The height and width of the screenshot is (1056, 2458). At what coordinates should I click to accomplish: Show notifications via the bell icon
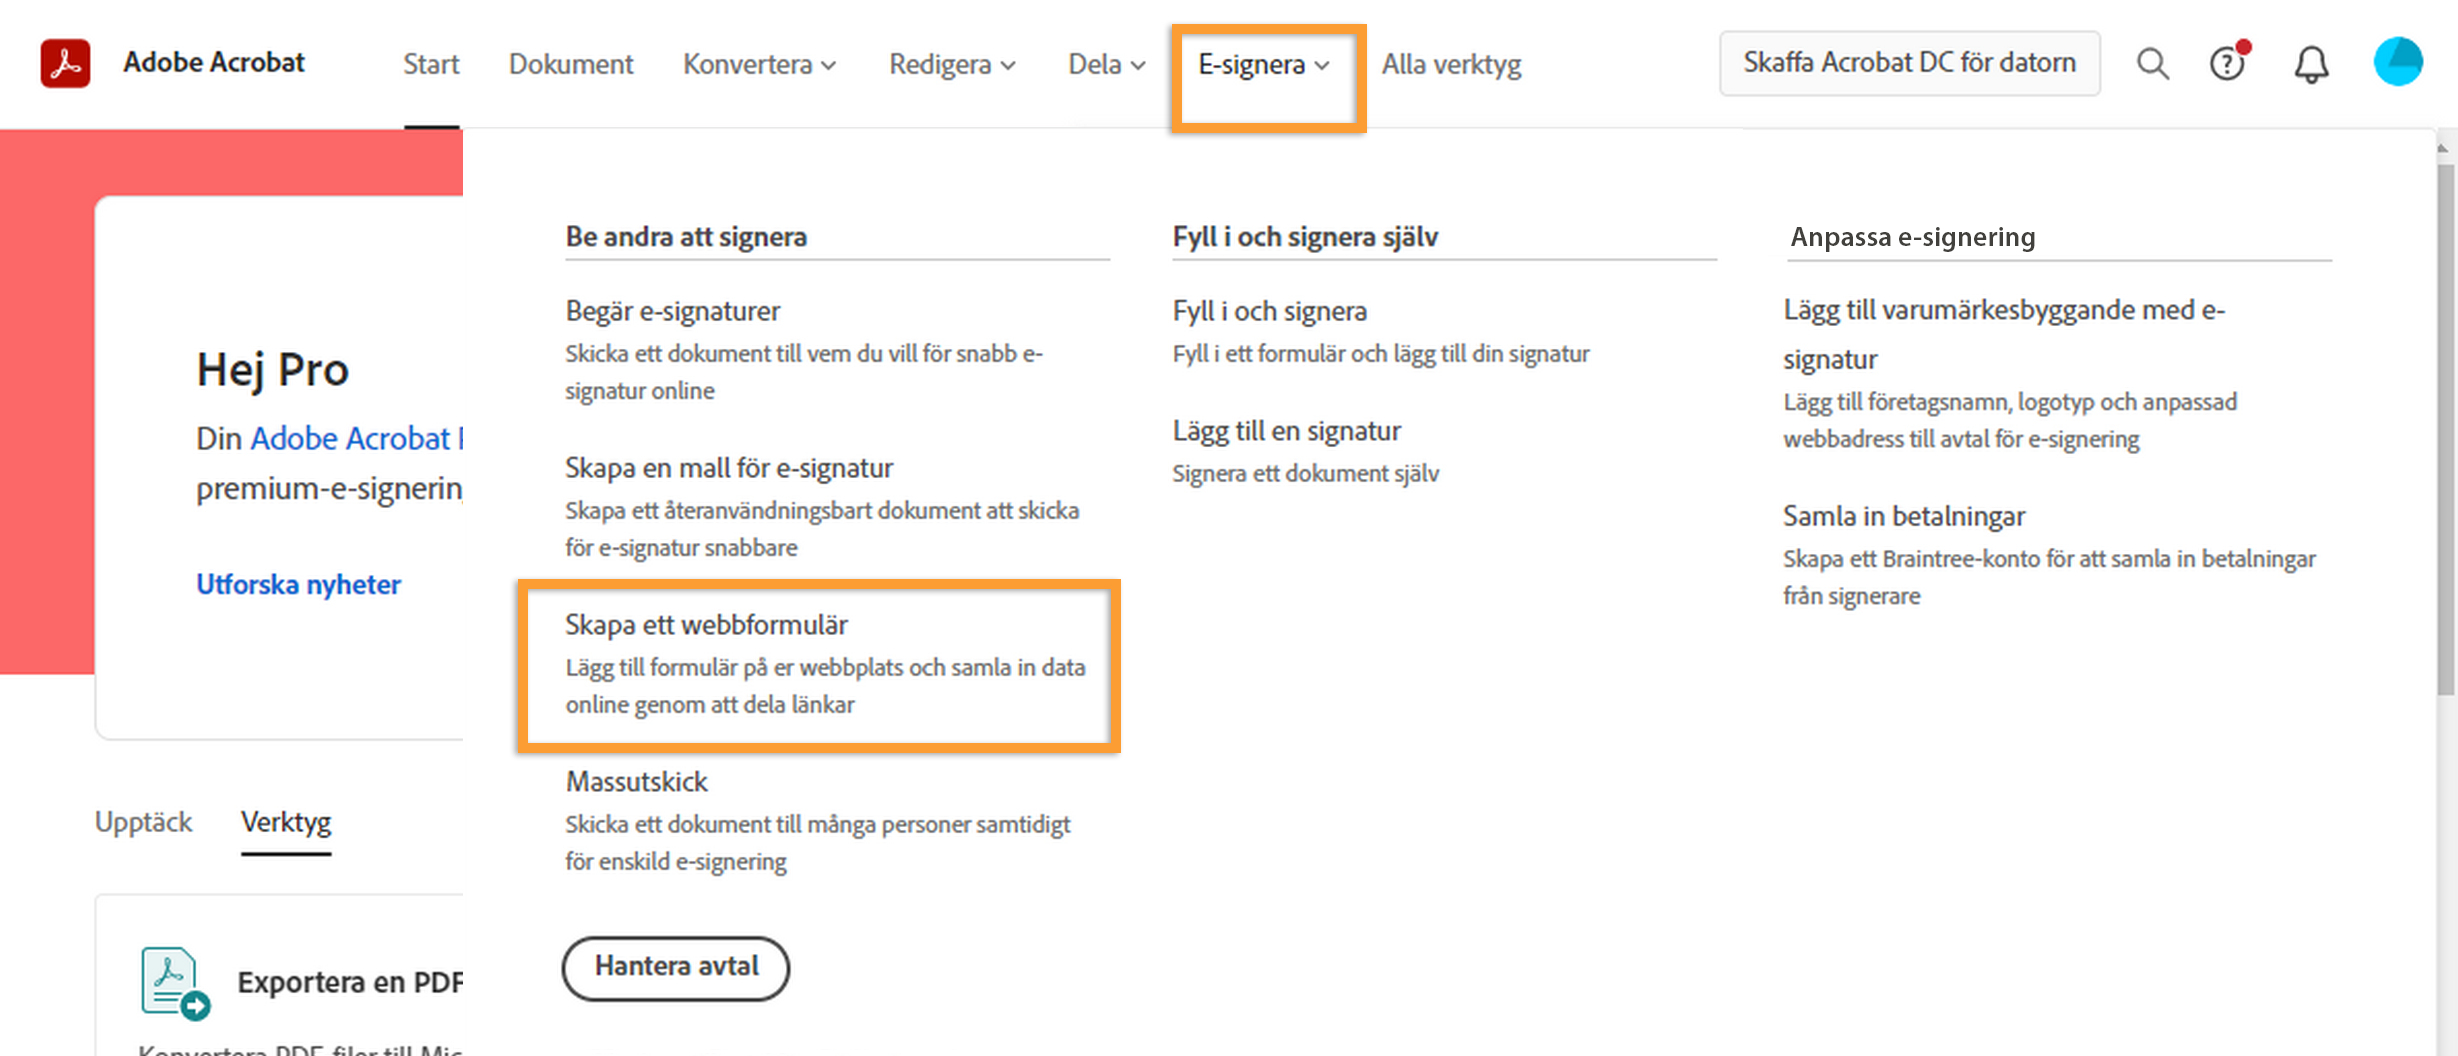tap(2310, 65)
